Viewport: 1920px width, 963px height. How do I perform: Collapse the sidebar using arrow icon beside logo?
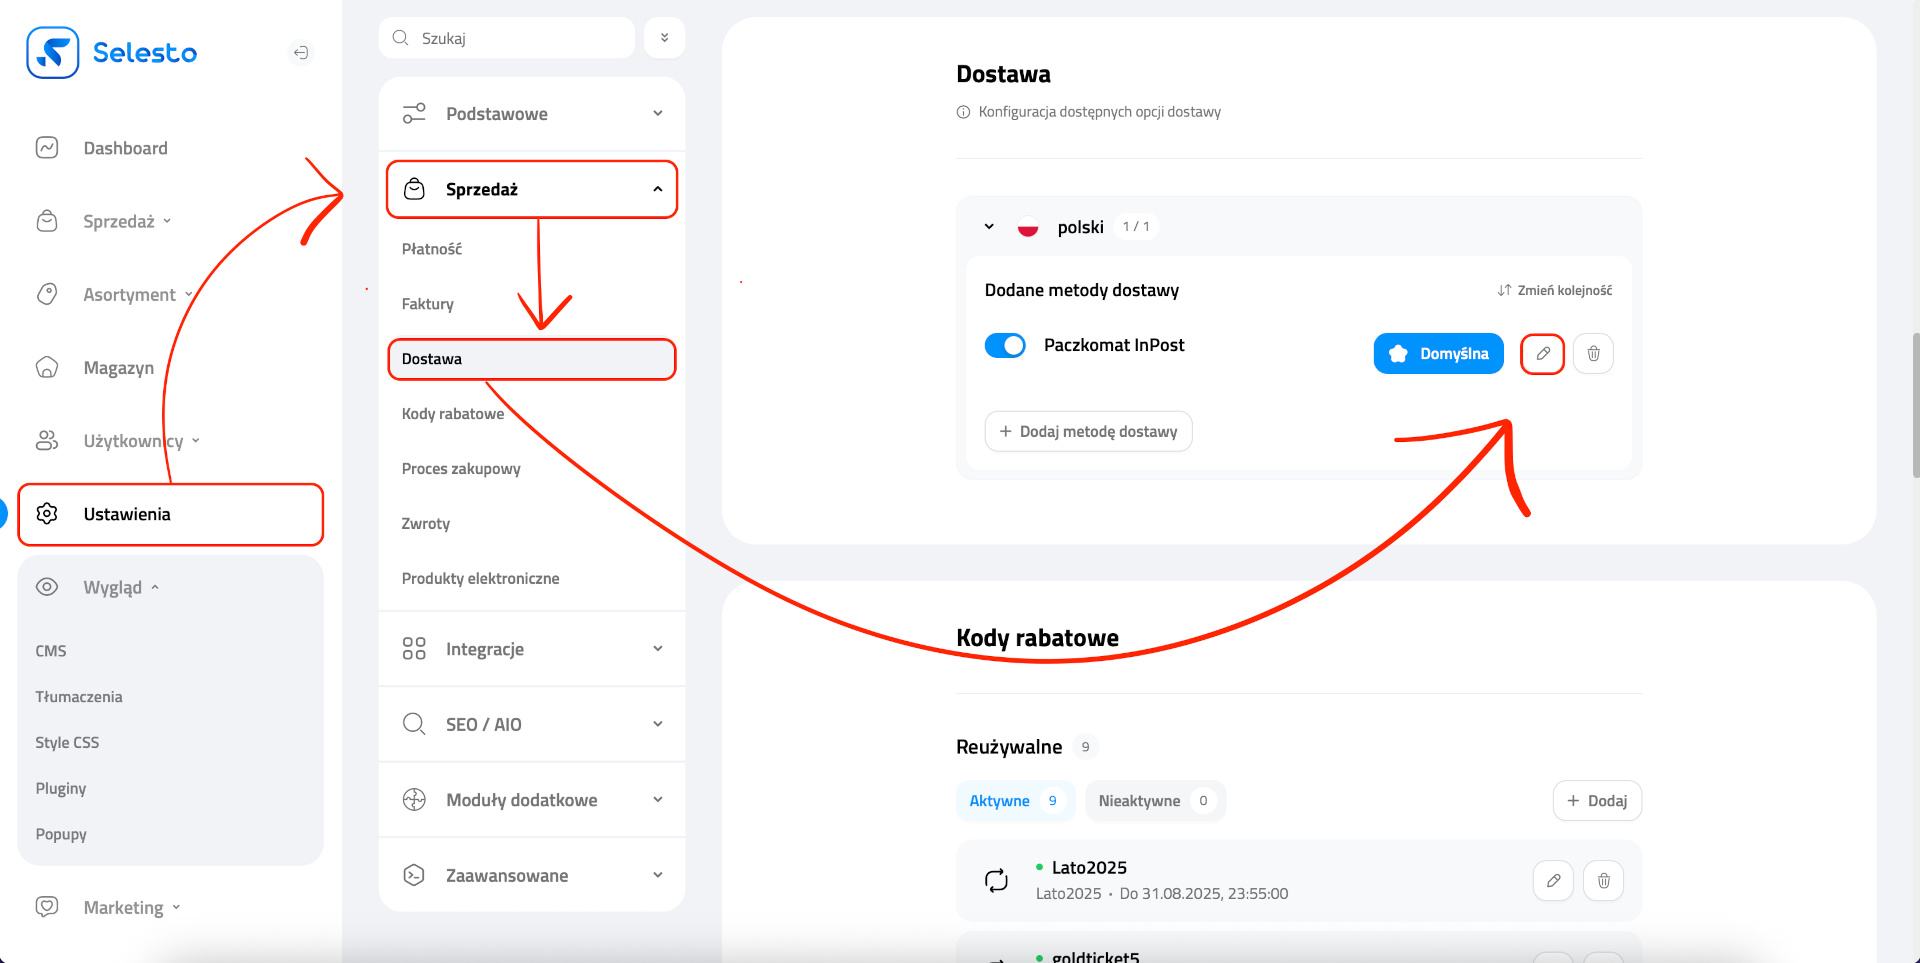click(x=301, y=52)
